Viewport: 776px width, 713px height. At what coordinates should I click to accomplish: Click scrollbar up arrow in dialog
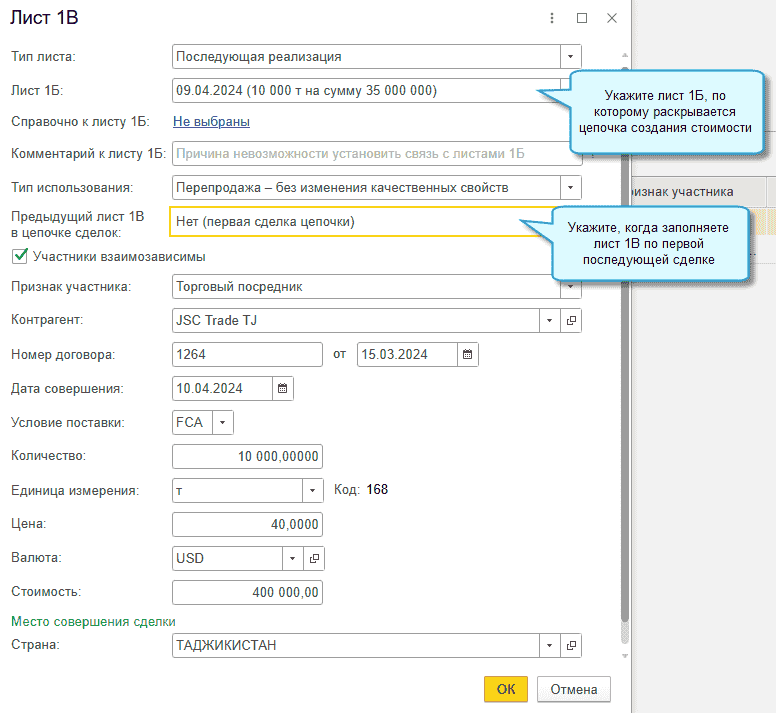[625, 55]
